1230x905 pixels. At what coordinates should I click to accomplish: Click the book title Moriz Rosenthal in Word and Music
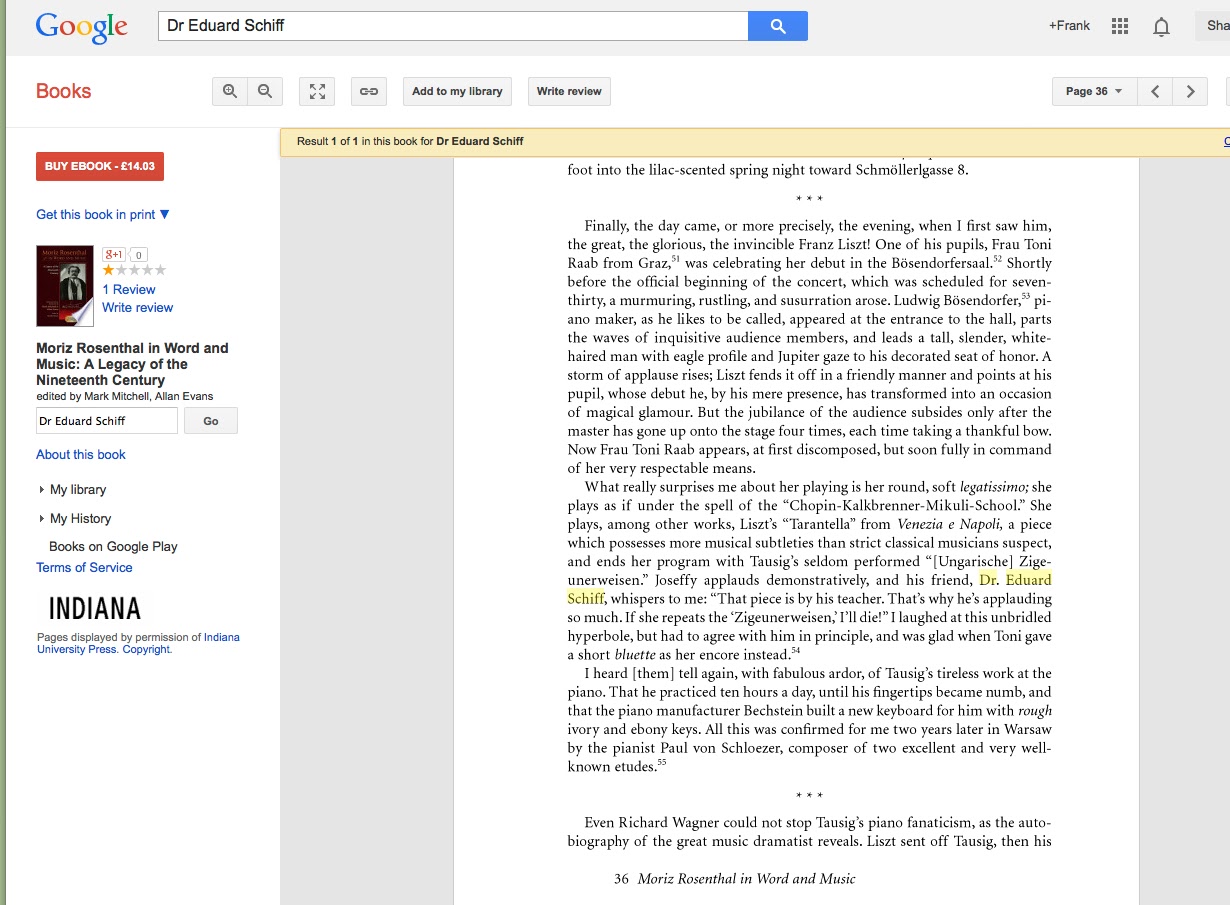pyautogui.click(x=132, y=364)
